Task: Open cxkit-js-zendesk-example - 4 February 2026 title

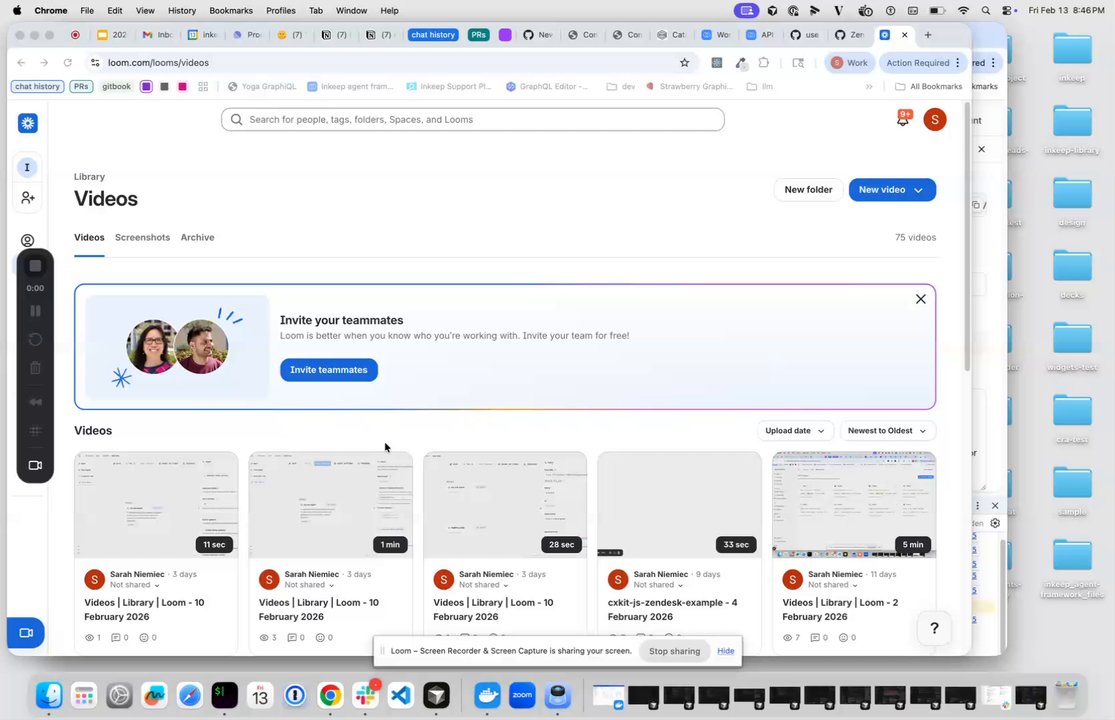Action: [x=672, y=609]
